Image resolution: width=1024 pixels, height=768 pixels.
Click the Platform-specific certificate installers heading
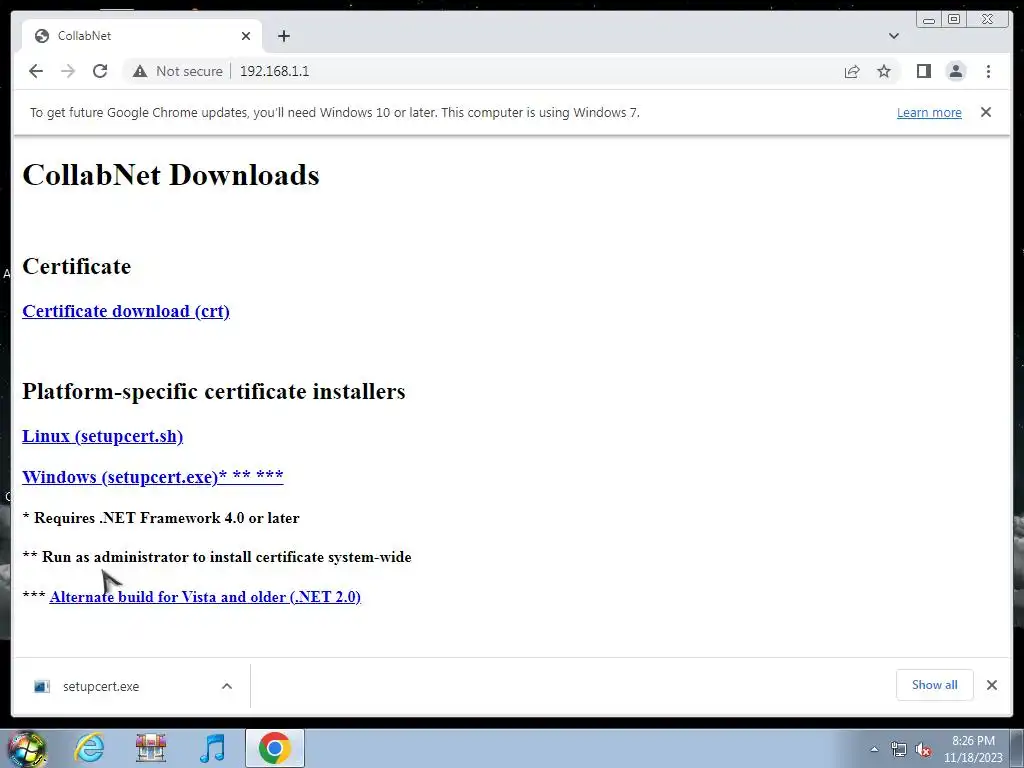214,391
